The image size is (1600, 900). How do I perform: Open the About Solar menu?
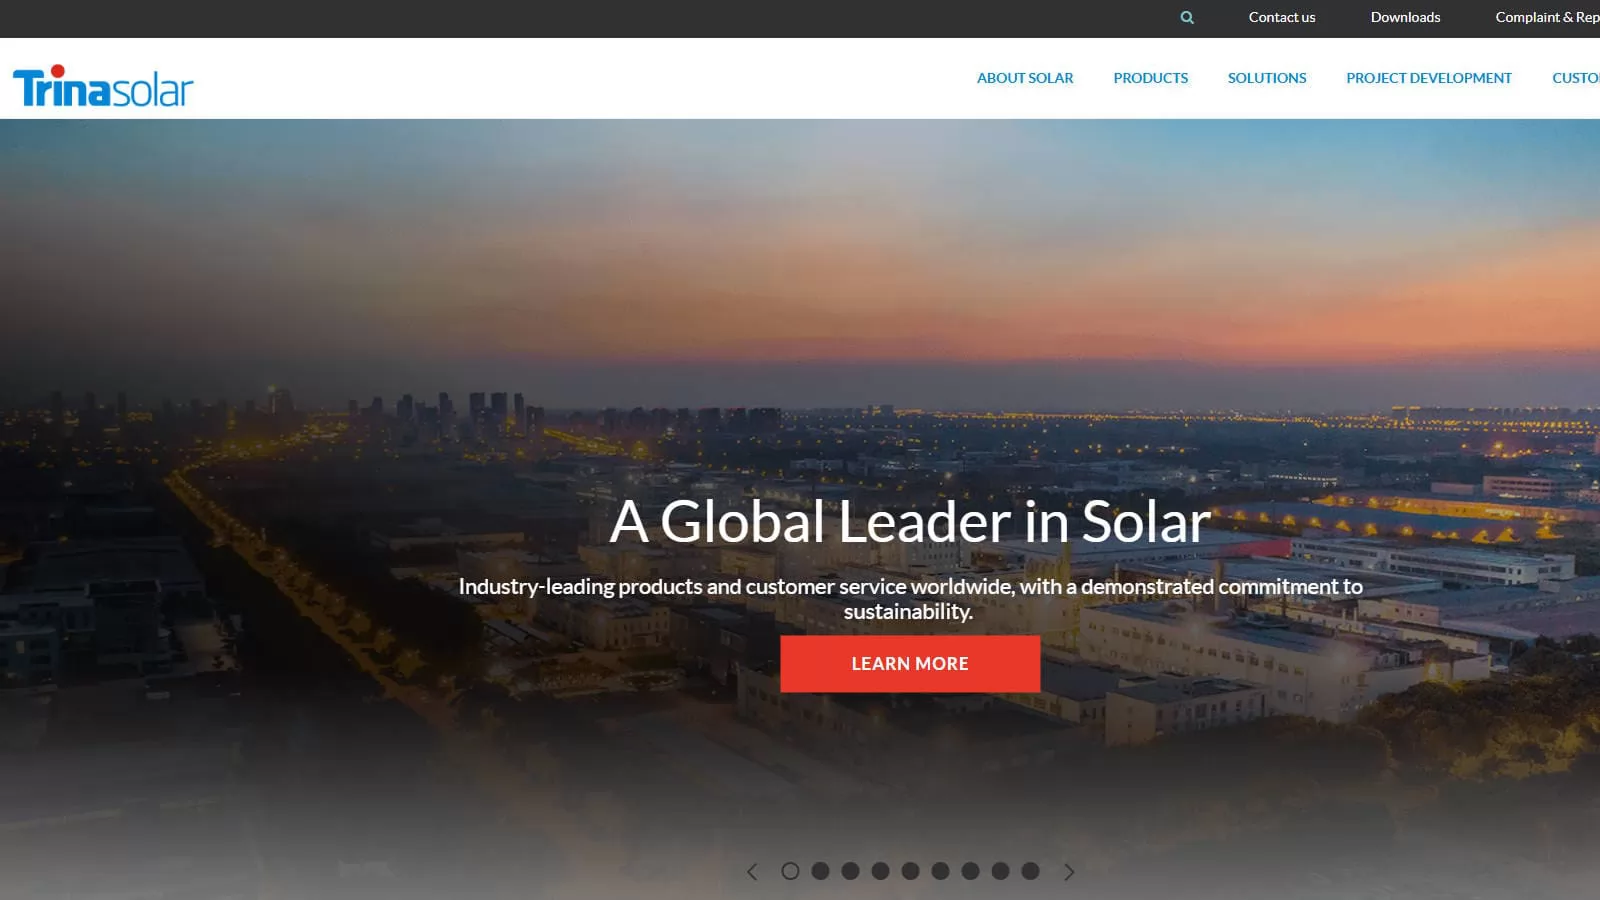[x=1025, y=78]
